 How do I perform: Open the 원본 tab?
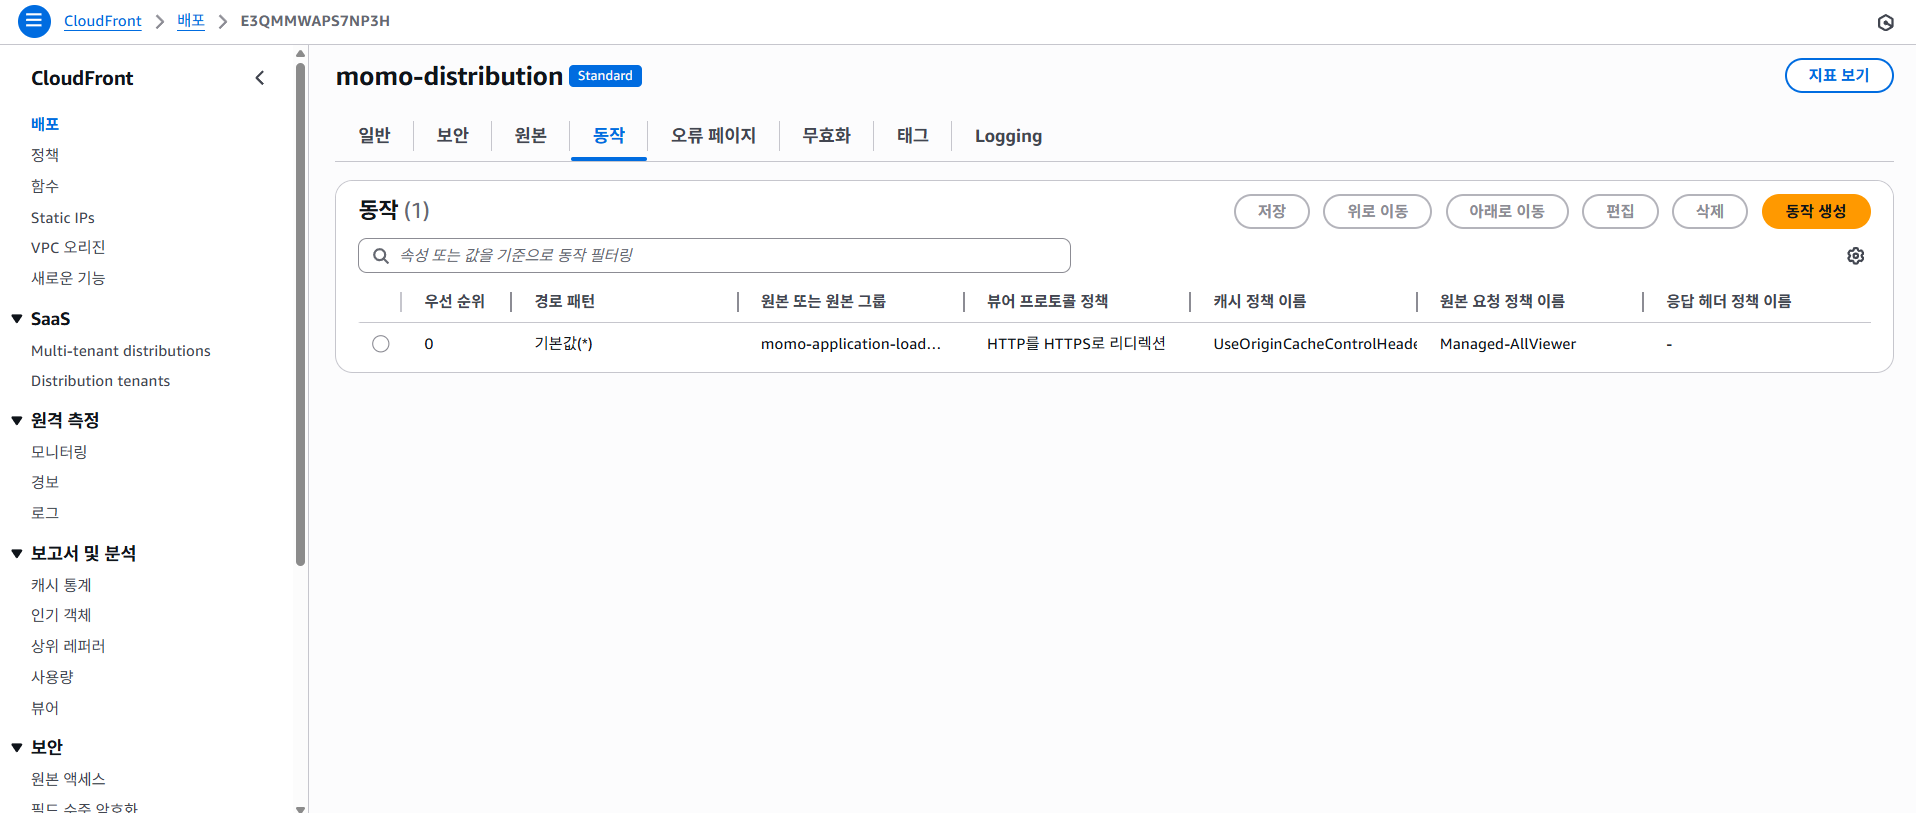pos(530,136)
